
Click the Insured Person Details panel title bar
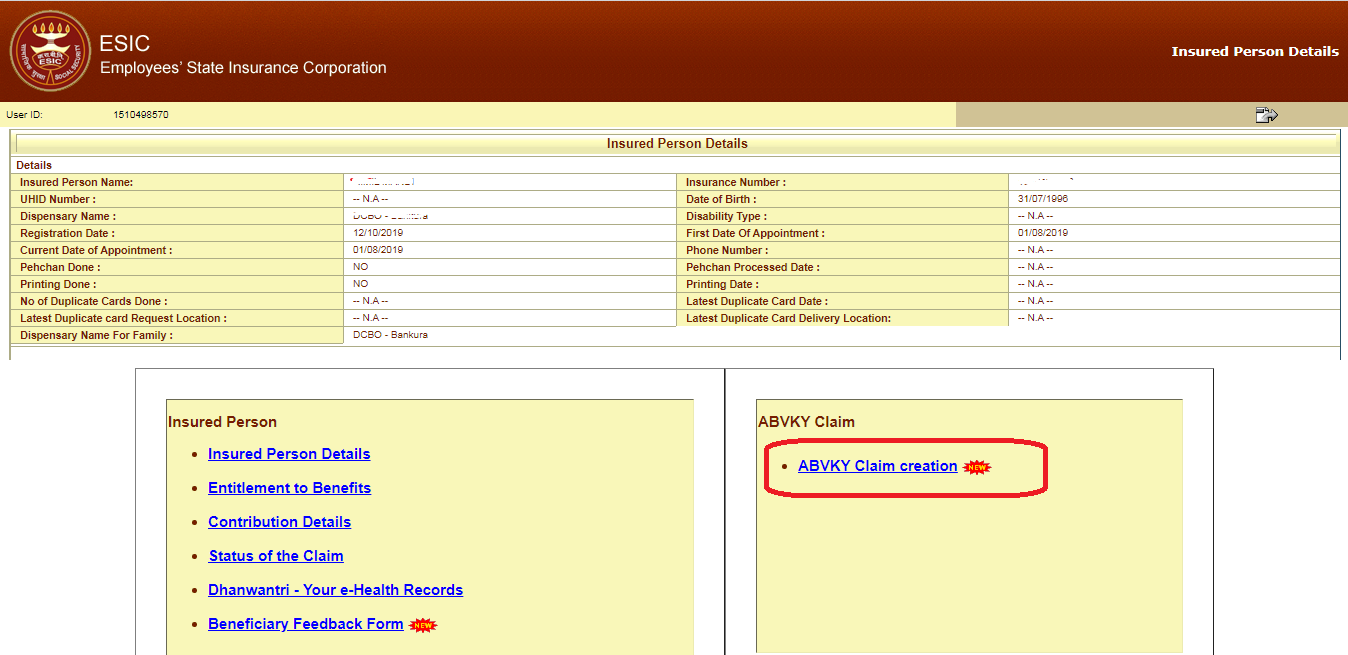(677, 144)
